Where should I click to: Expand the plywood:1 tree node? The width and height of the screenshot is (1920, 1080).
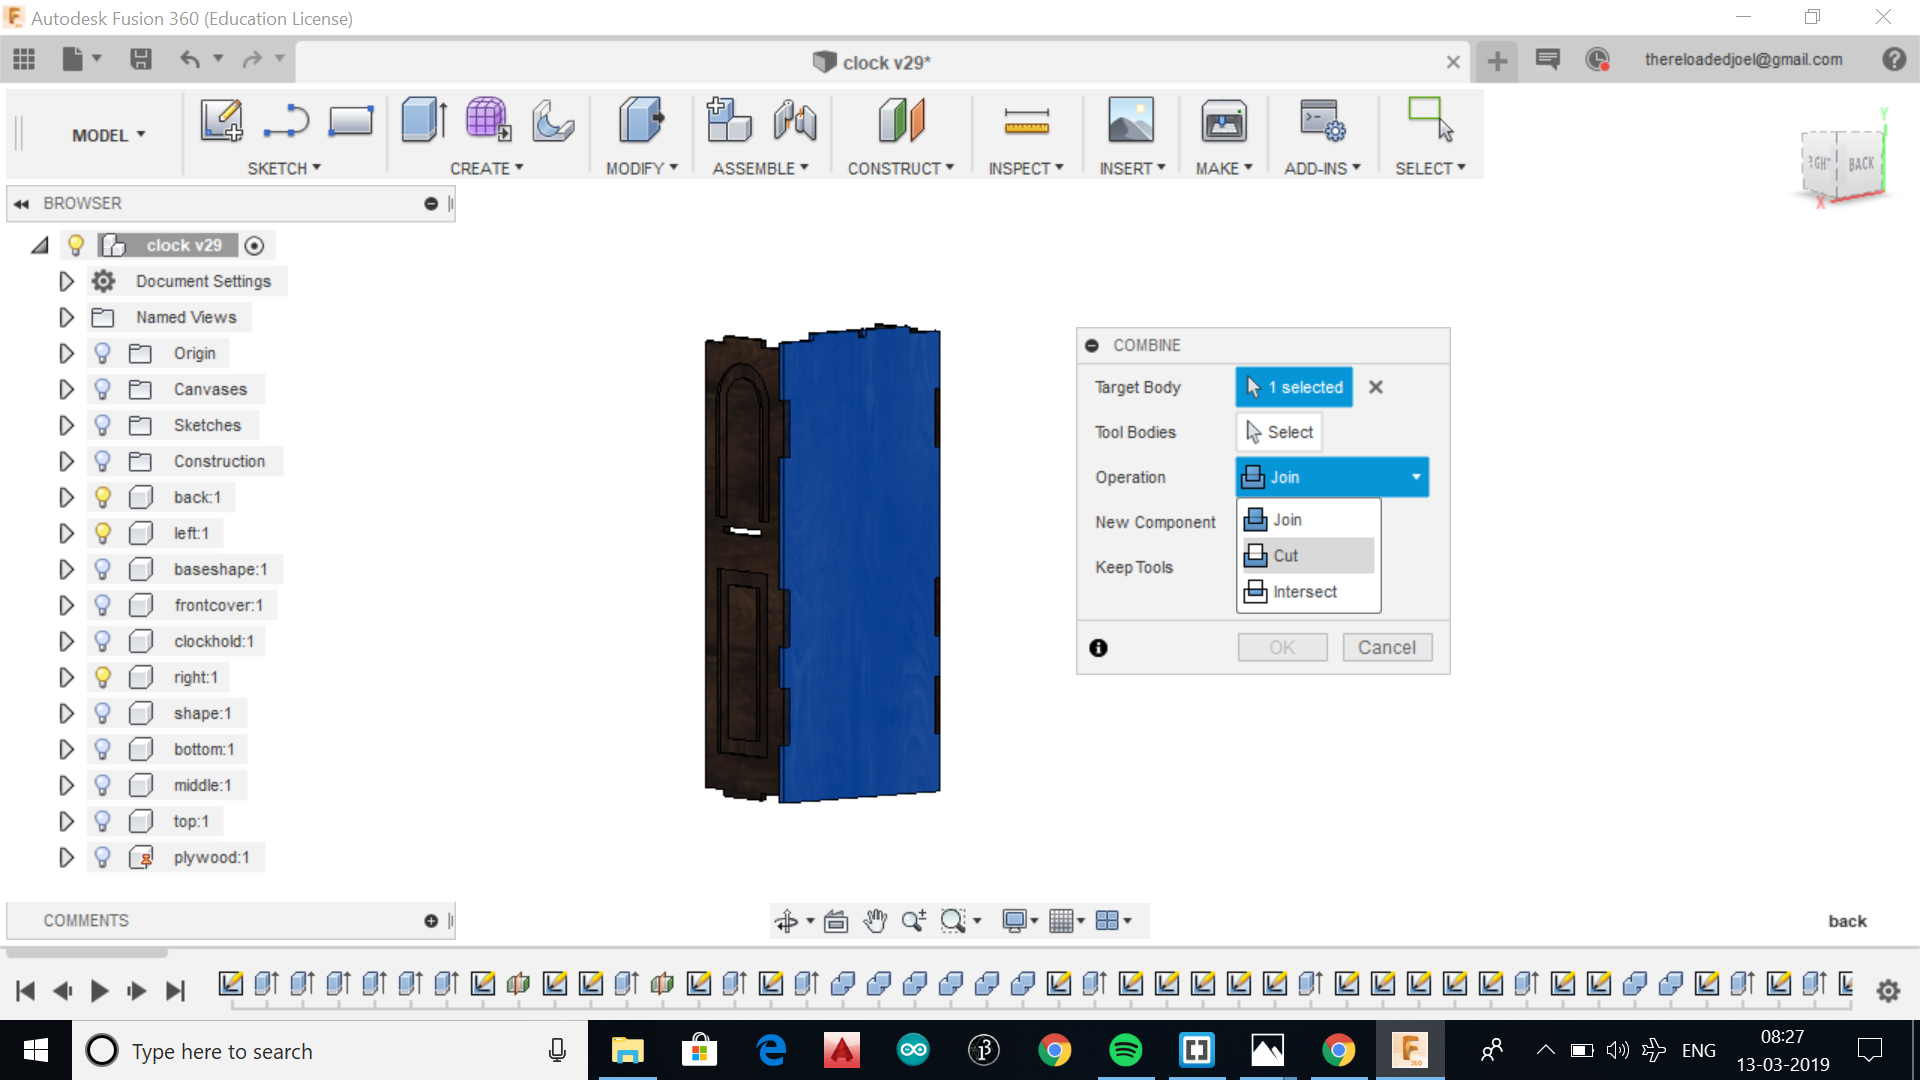coord(66,857)
